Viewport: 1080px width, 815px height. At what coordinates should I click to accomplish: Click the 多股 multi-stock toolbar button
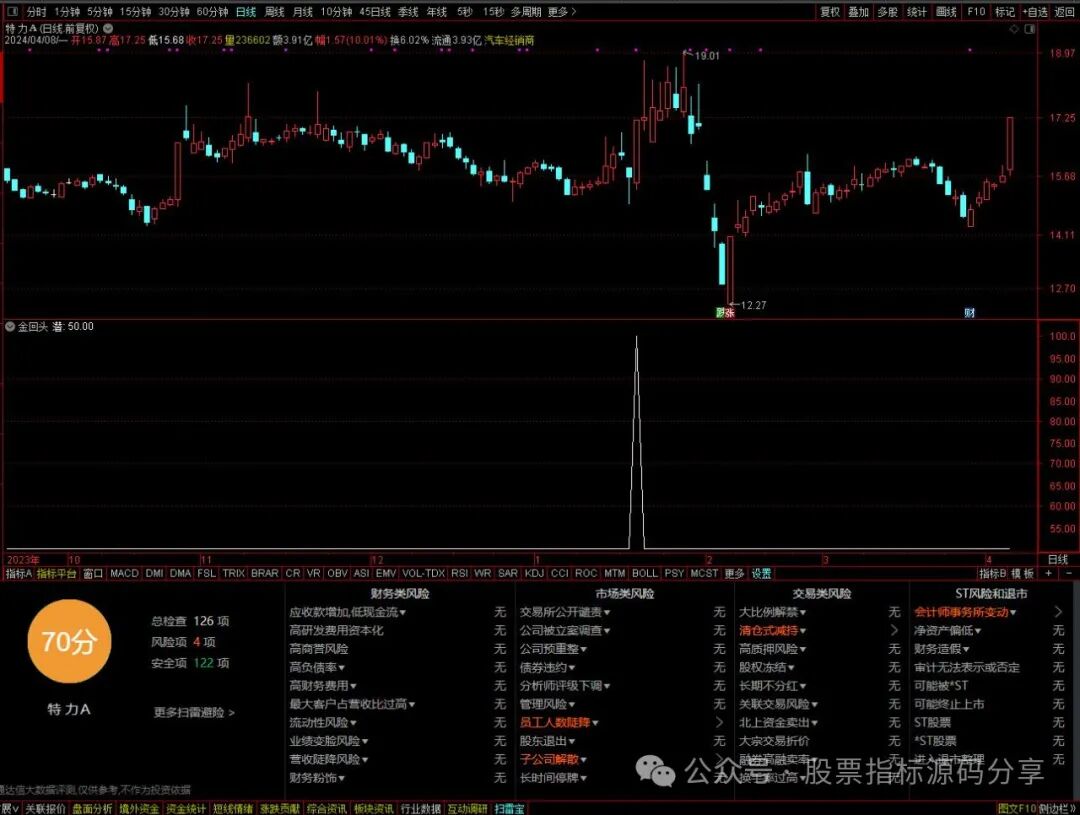887,12
